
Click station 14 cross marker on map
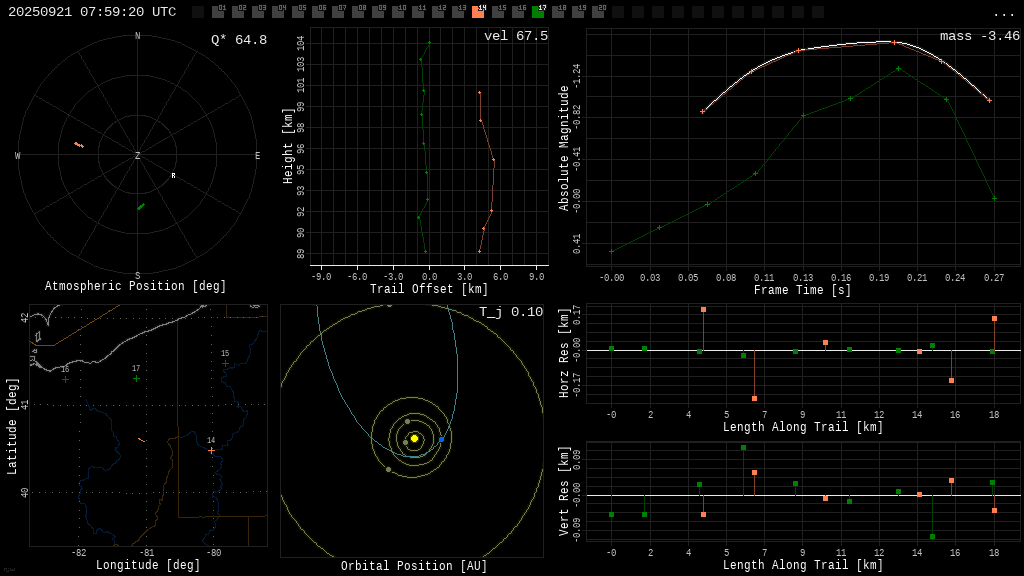click(x=211, y=451)
